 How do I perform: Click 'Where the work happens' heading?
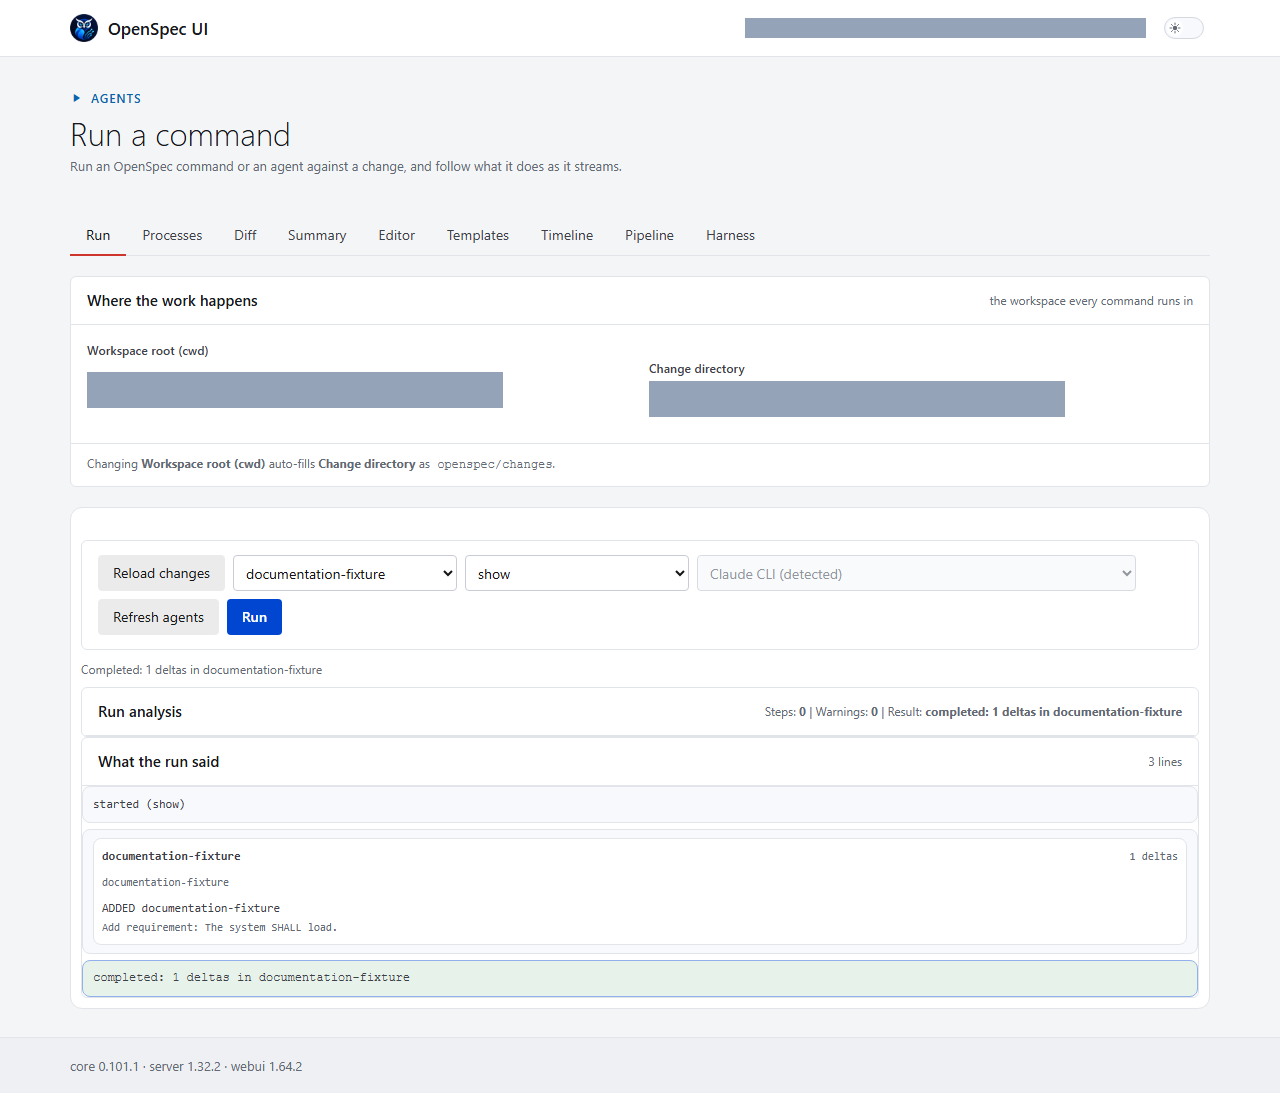pyautogui.click(x=172, y=301)
